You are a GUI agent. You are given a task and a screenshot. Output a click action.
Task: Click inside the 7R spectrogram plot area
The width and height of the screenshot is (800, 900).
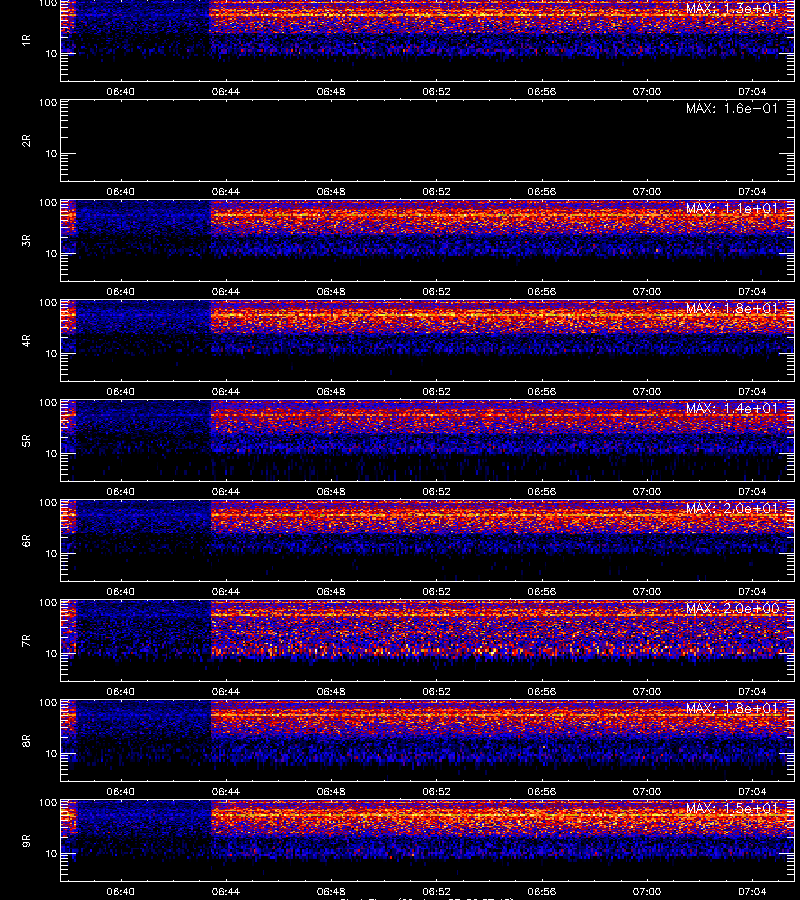(427, 641)
